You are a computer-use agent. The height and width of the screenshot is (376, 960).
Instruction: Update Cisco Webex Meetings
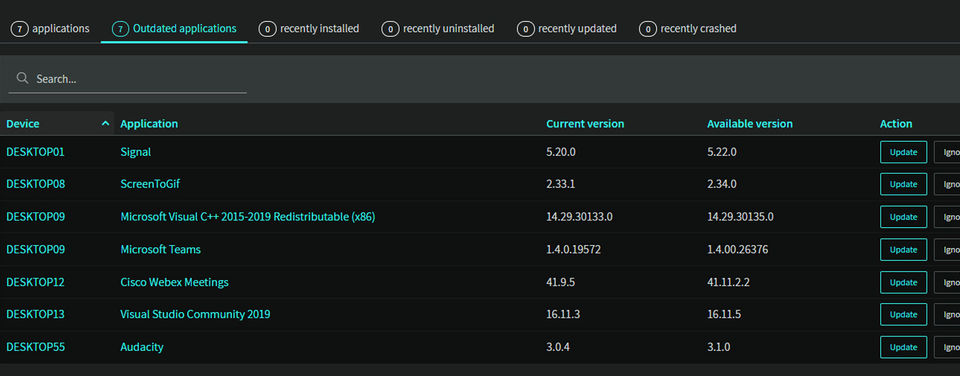903,282
